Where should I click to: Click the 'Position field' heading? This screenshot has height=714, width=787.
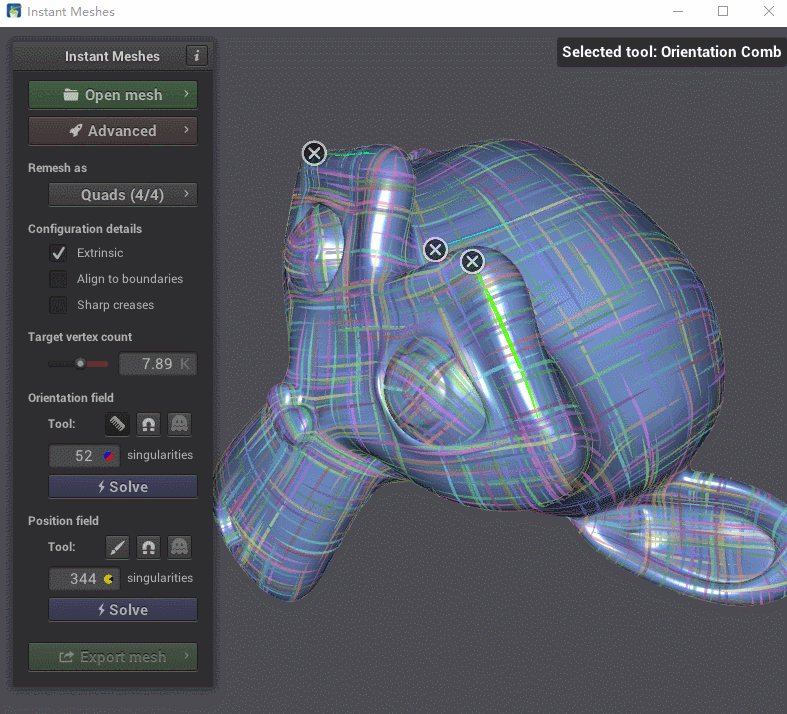click(63, 521)
